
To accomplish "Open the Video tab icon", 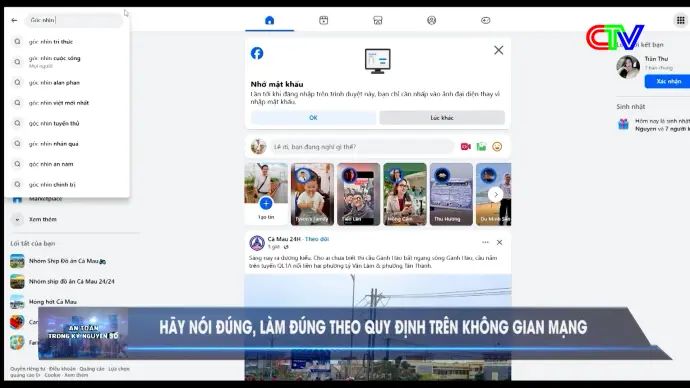I will click(323, 20).
